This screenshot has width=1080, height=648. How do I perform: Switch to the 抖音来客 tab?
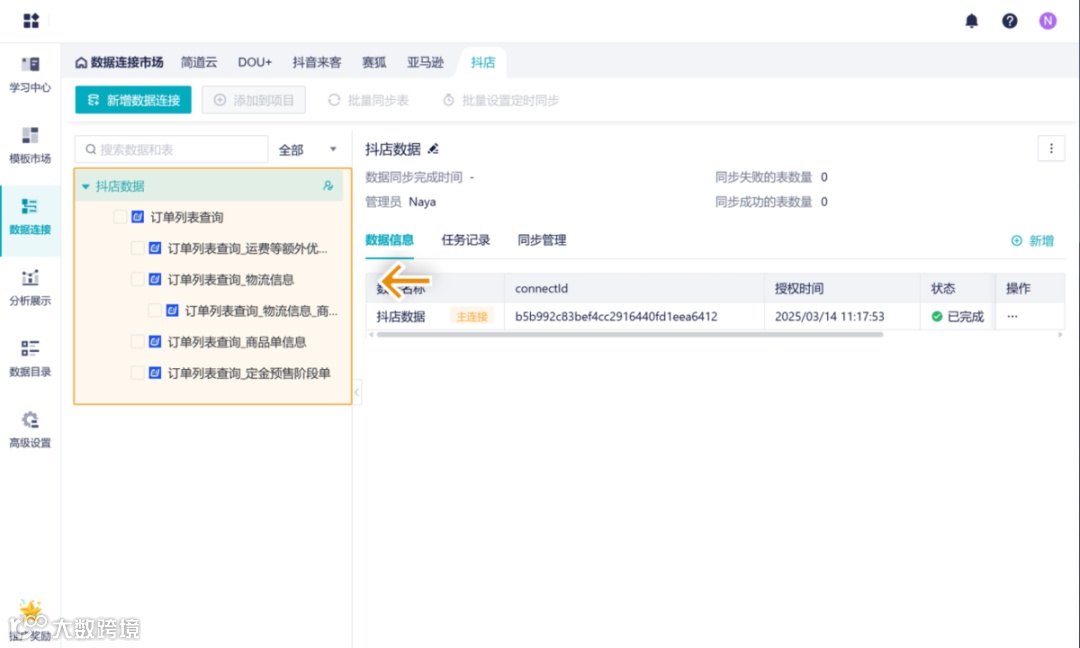[317, 62]
